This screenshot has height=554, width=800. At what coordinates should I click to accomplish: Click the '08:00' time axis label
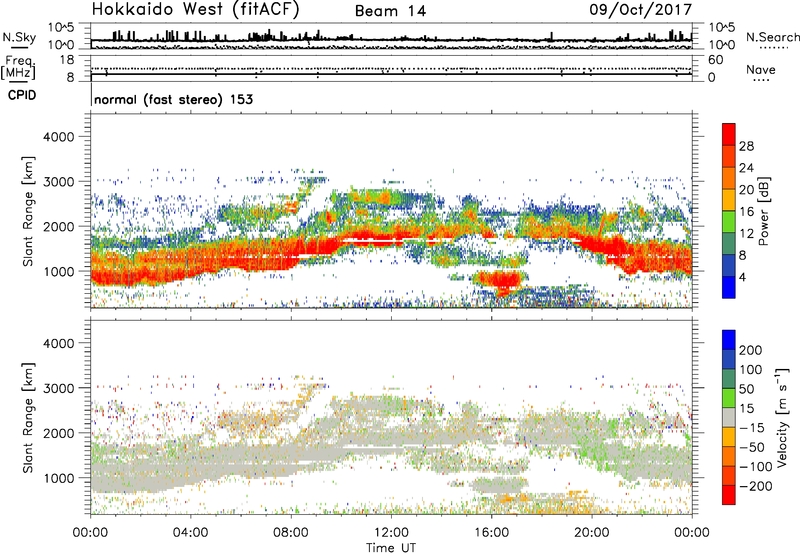pos(291,533)
